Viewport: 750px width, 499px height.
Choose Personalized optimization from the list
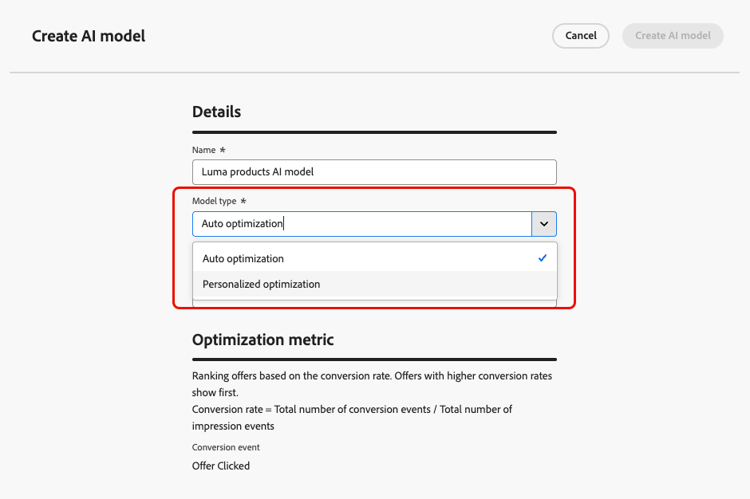261,285
